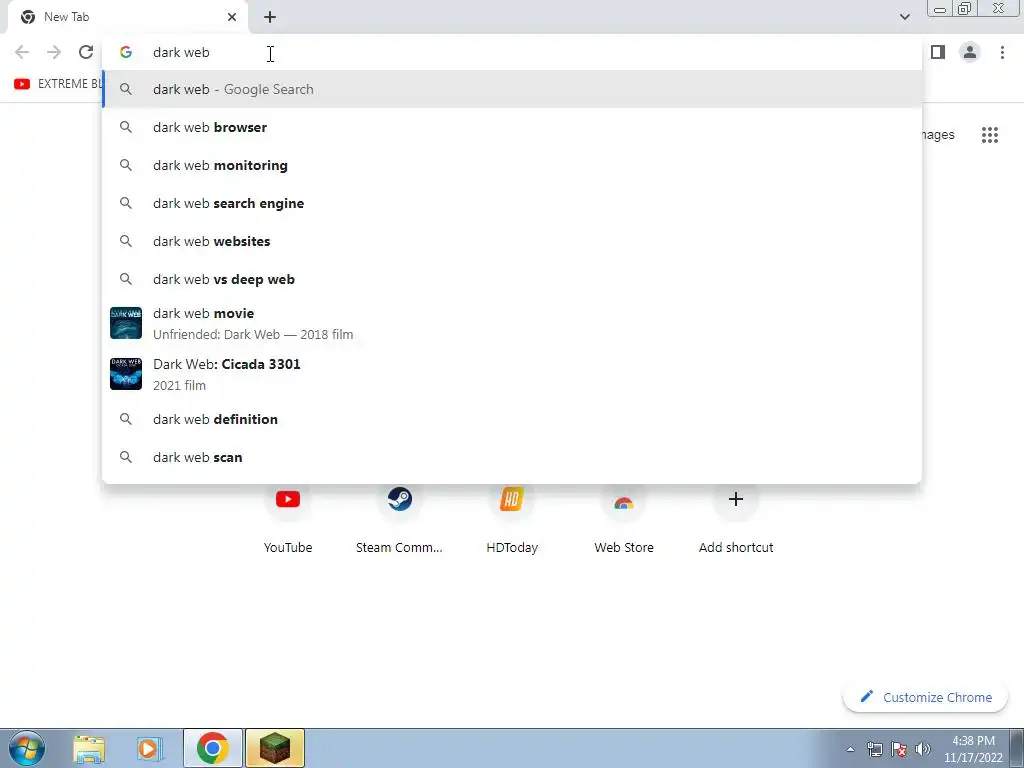
Task: Switch to Minecraft taskbar button
Action: click(275, 748)
